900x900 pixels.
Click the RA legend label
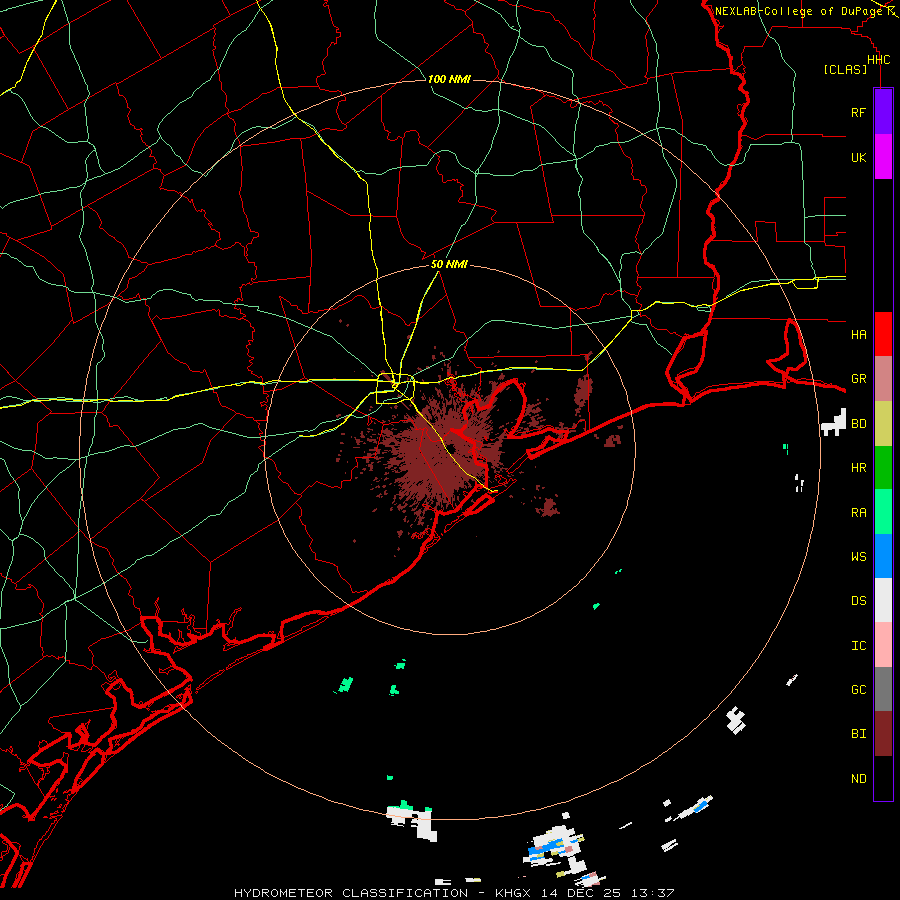pyautogui.click(x=858, y=512)
